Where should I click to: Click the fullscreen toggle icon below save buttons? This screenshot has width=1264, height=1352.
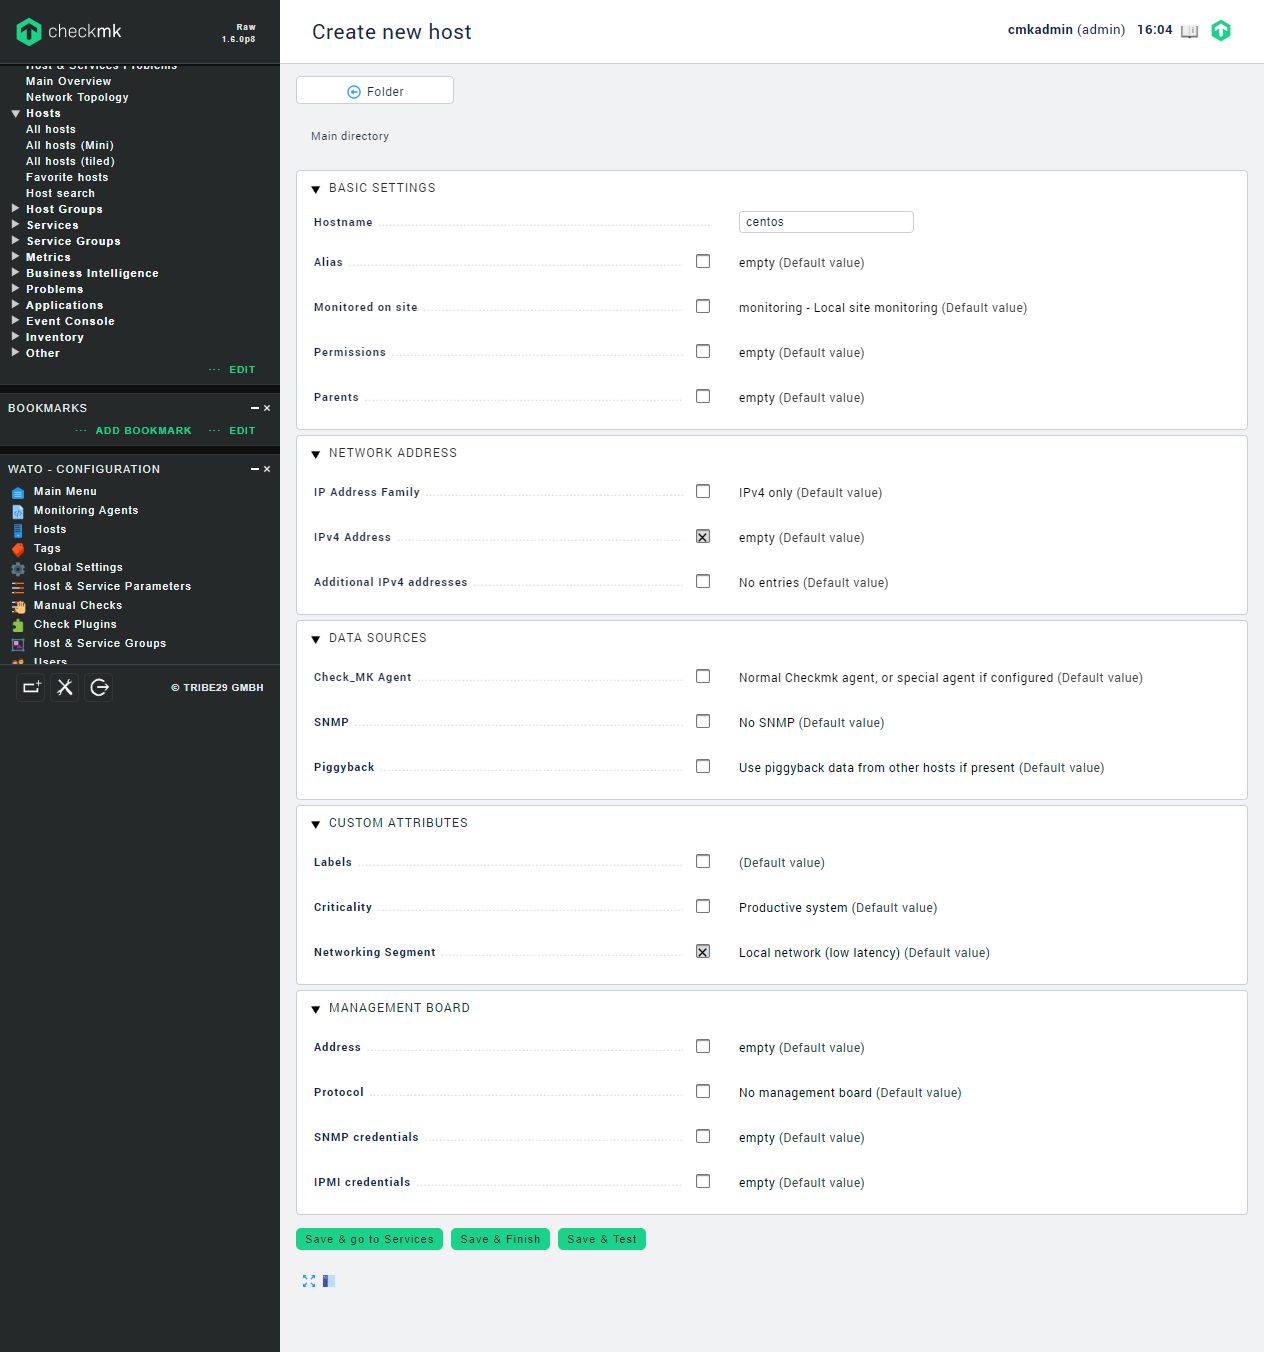tap(309, 1281)
